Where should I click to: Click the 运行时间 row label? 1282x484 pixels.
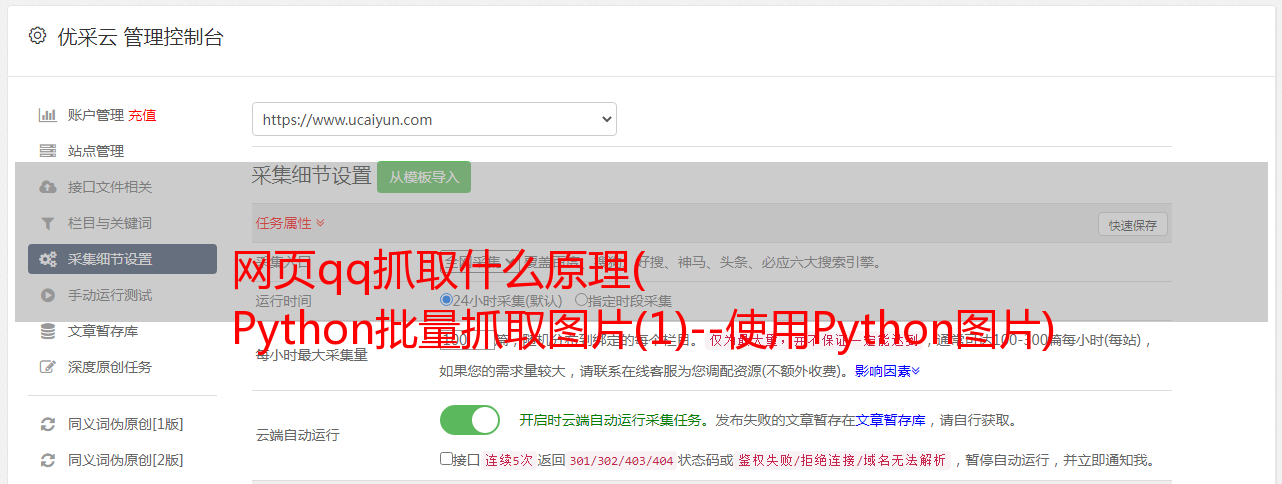click(x=283, y=300)
